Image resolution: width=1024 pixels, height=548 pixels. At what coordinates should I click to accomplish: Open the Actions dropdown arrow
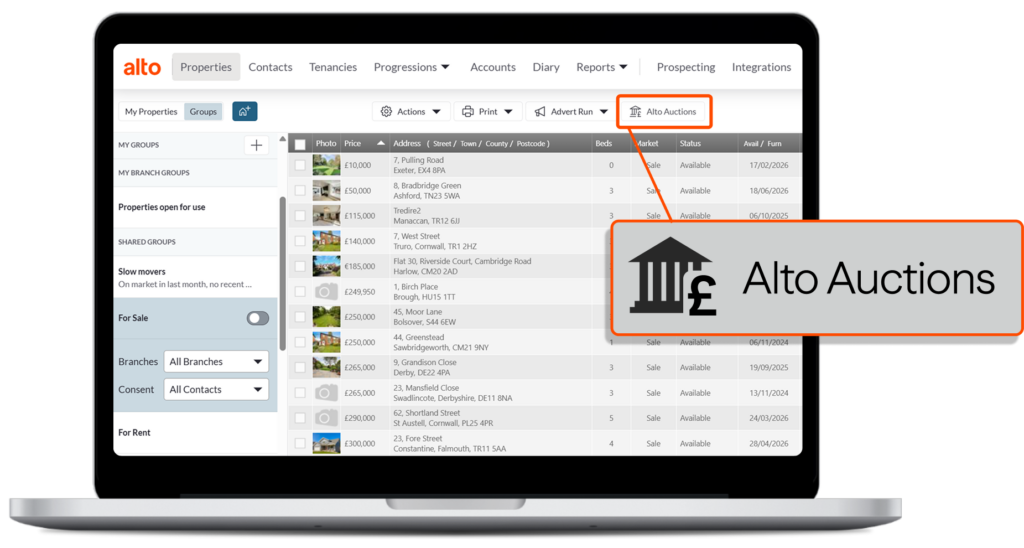(x=436, y=112)
